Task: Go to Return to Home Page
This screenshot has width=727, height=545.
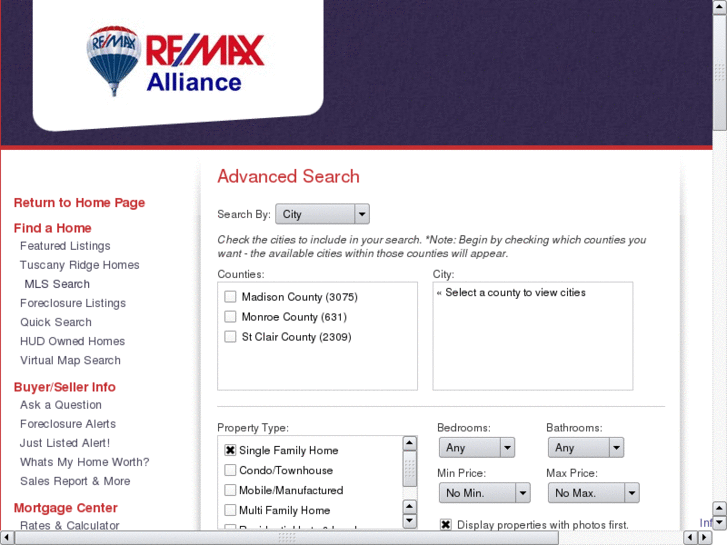Action: coord(79,203)
